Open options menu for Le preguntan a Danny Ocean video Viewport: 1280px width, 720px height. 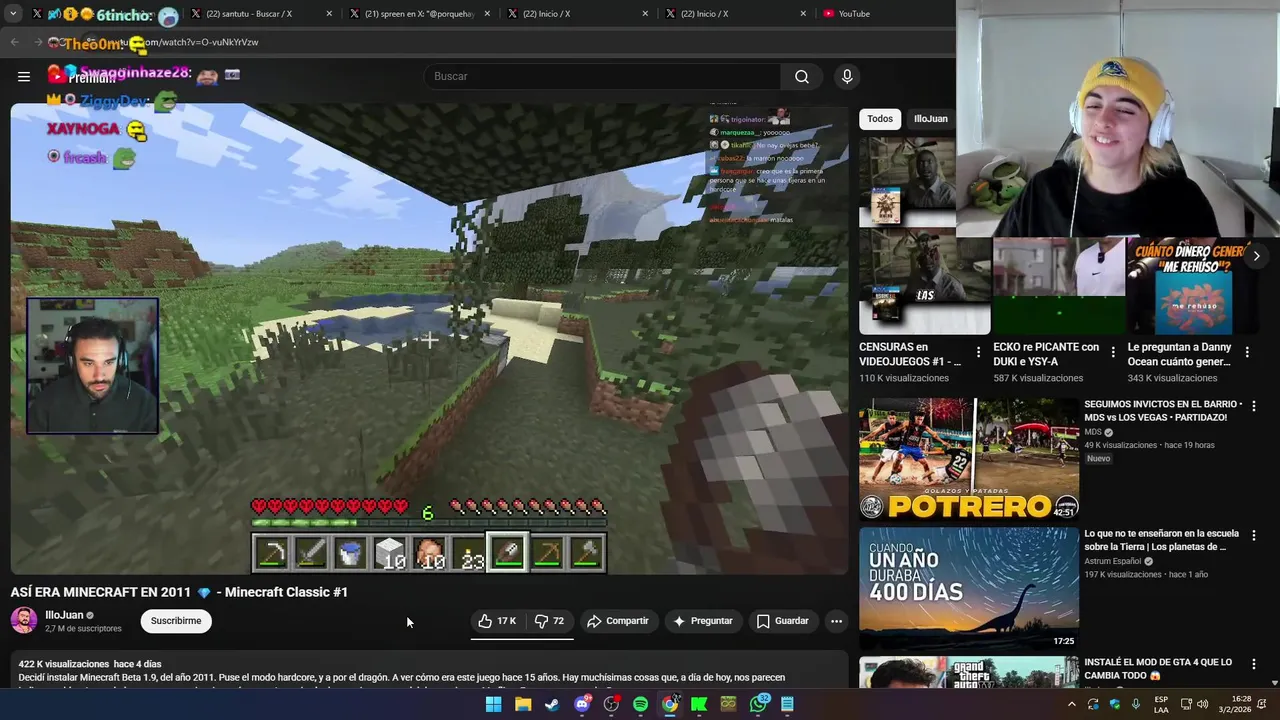pyautogui.click(x=1247, y=352)
